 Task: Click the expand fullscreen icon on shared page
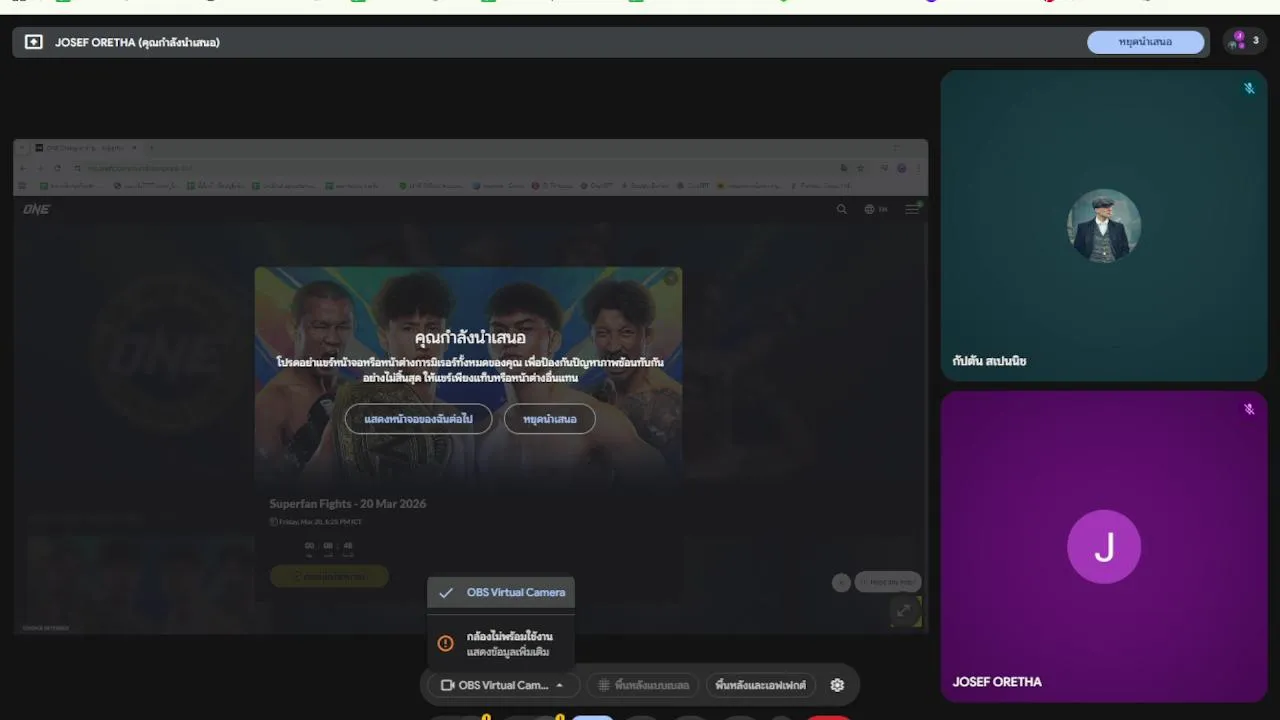tap(904, 610)
